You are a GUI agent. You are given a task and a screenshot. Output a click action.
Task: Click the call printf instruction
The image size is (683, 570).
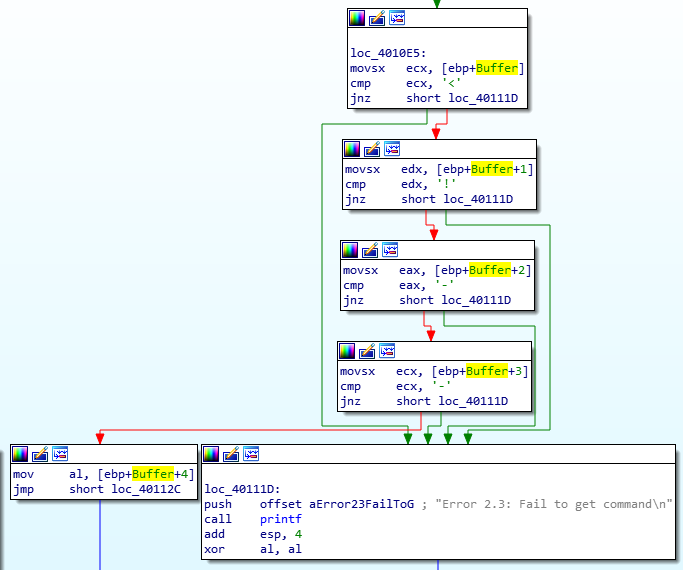(x=253, y=519)
